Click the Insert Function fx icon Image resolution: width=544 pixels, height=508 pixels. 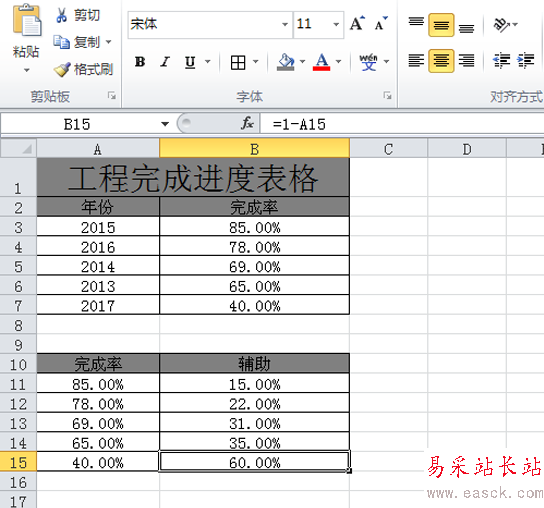247,124
